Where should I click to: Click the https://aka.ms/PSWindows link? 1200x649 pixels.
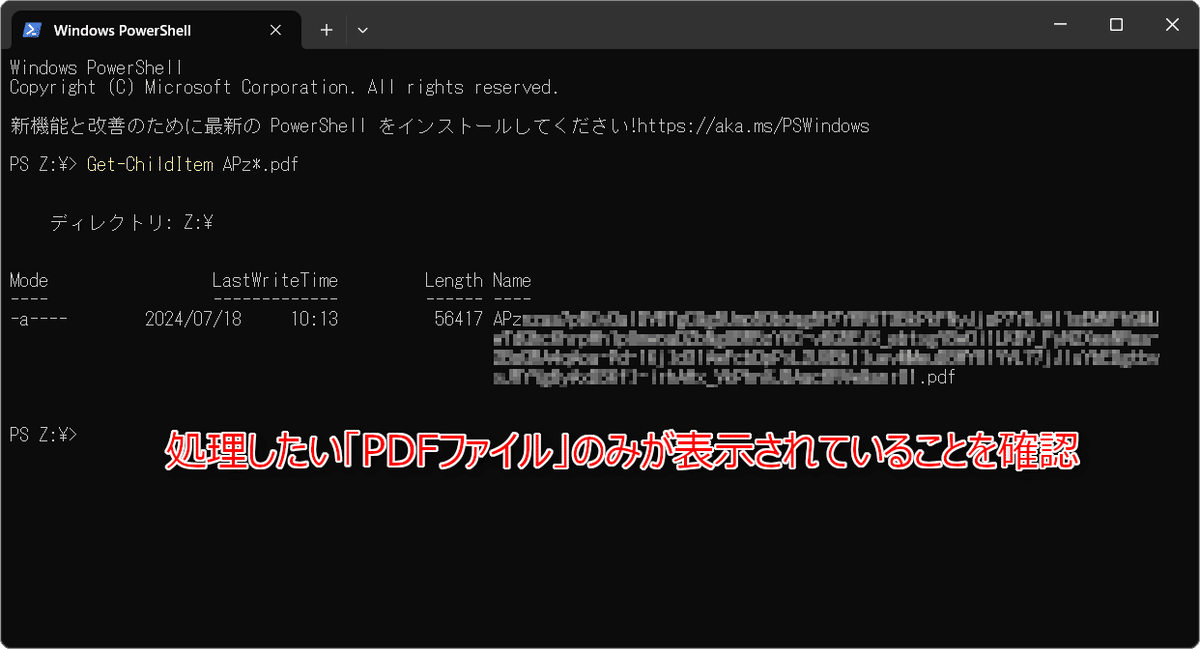click(x=753, y=126)
